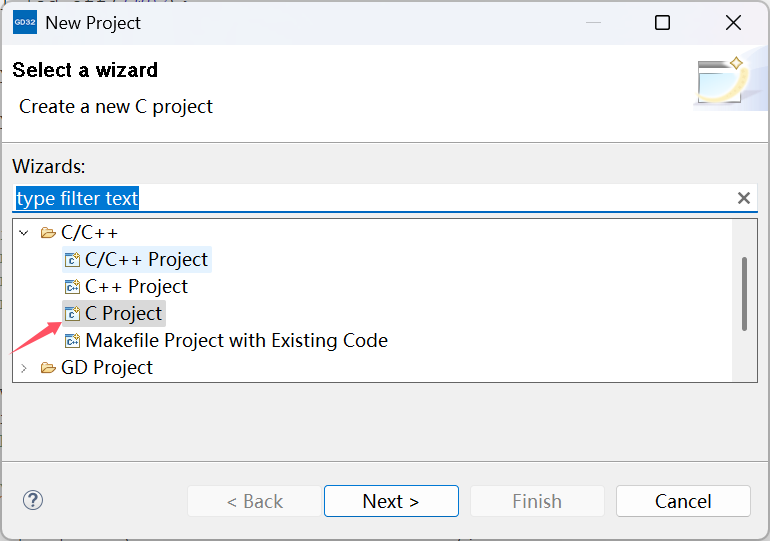Collapse the C/C++ tree category
Viewport: 770px width, 541px height.
24,233
